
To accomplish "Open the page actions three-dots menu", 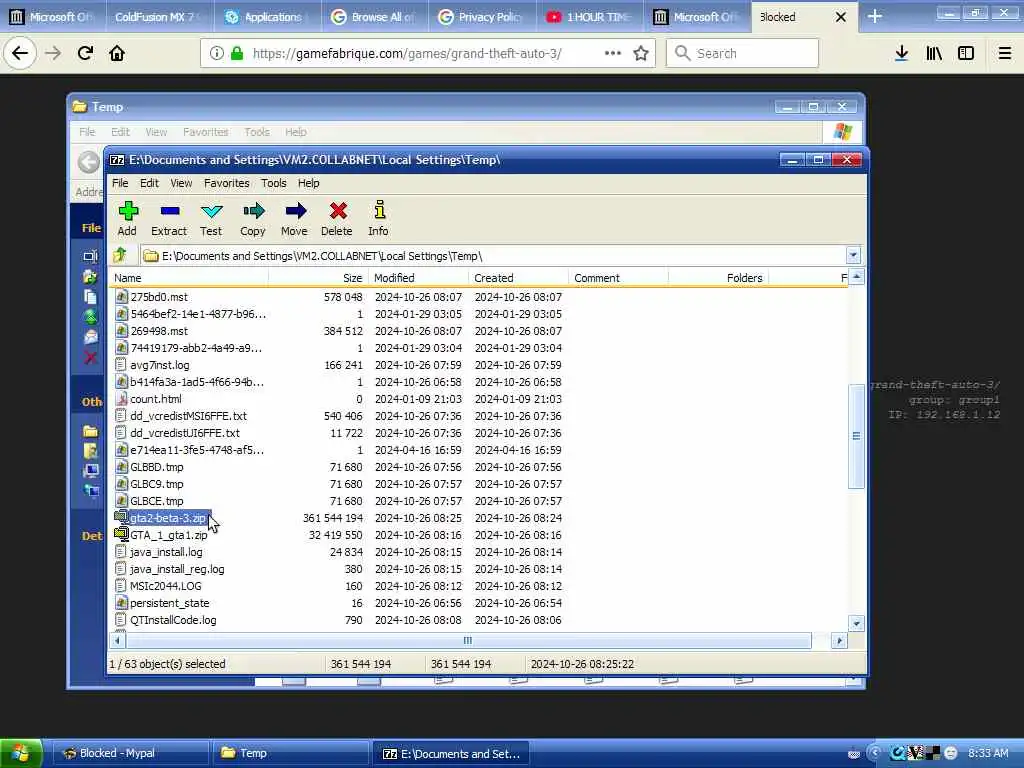I will pos(613,54).
